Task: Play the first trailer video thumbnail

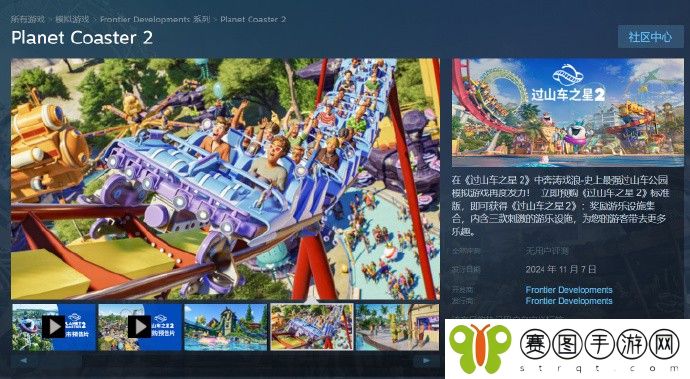Action: 54,327
